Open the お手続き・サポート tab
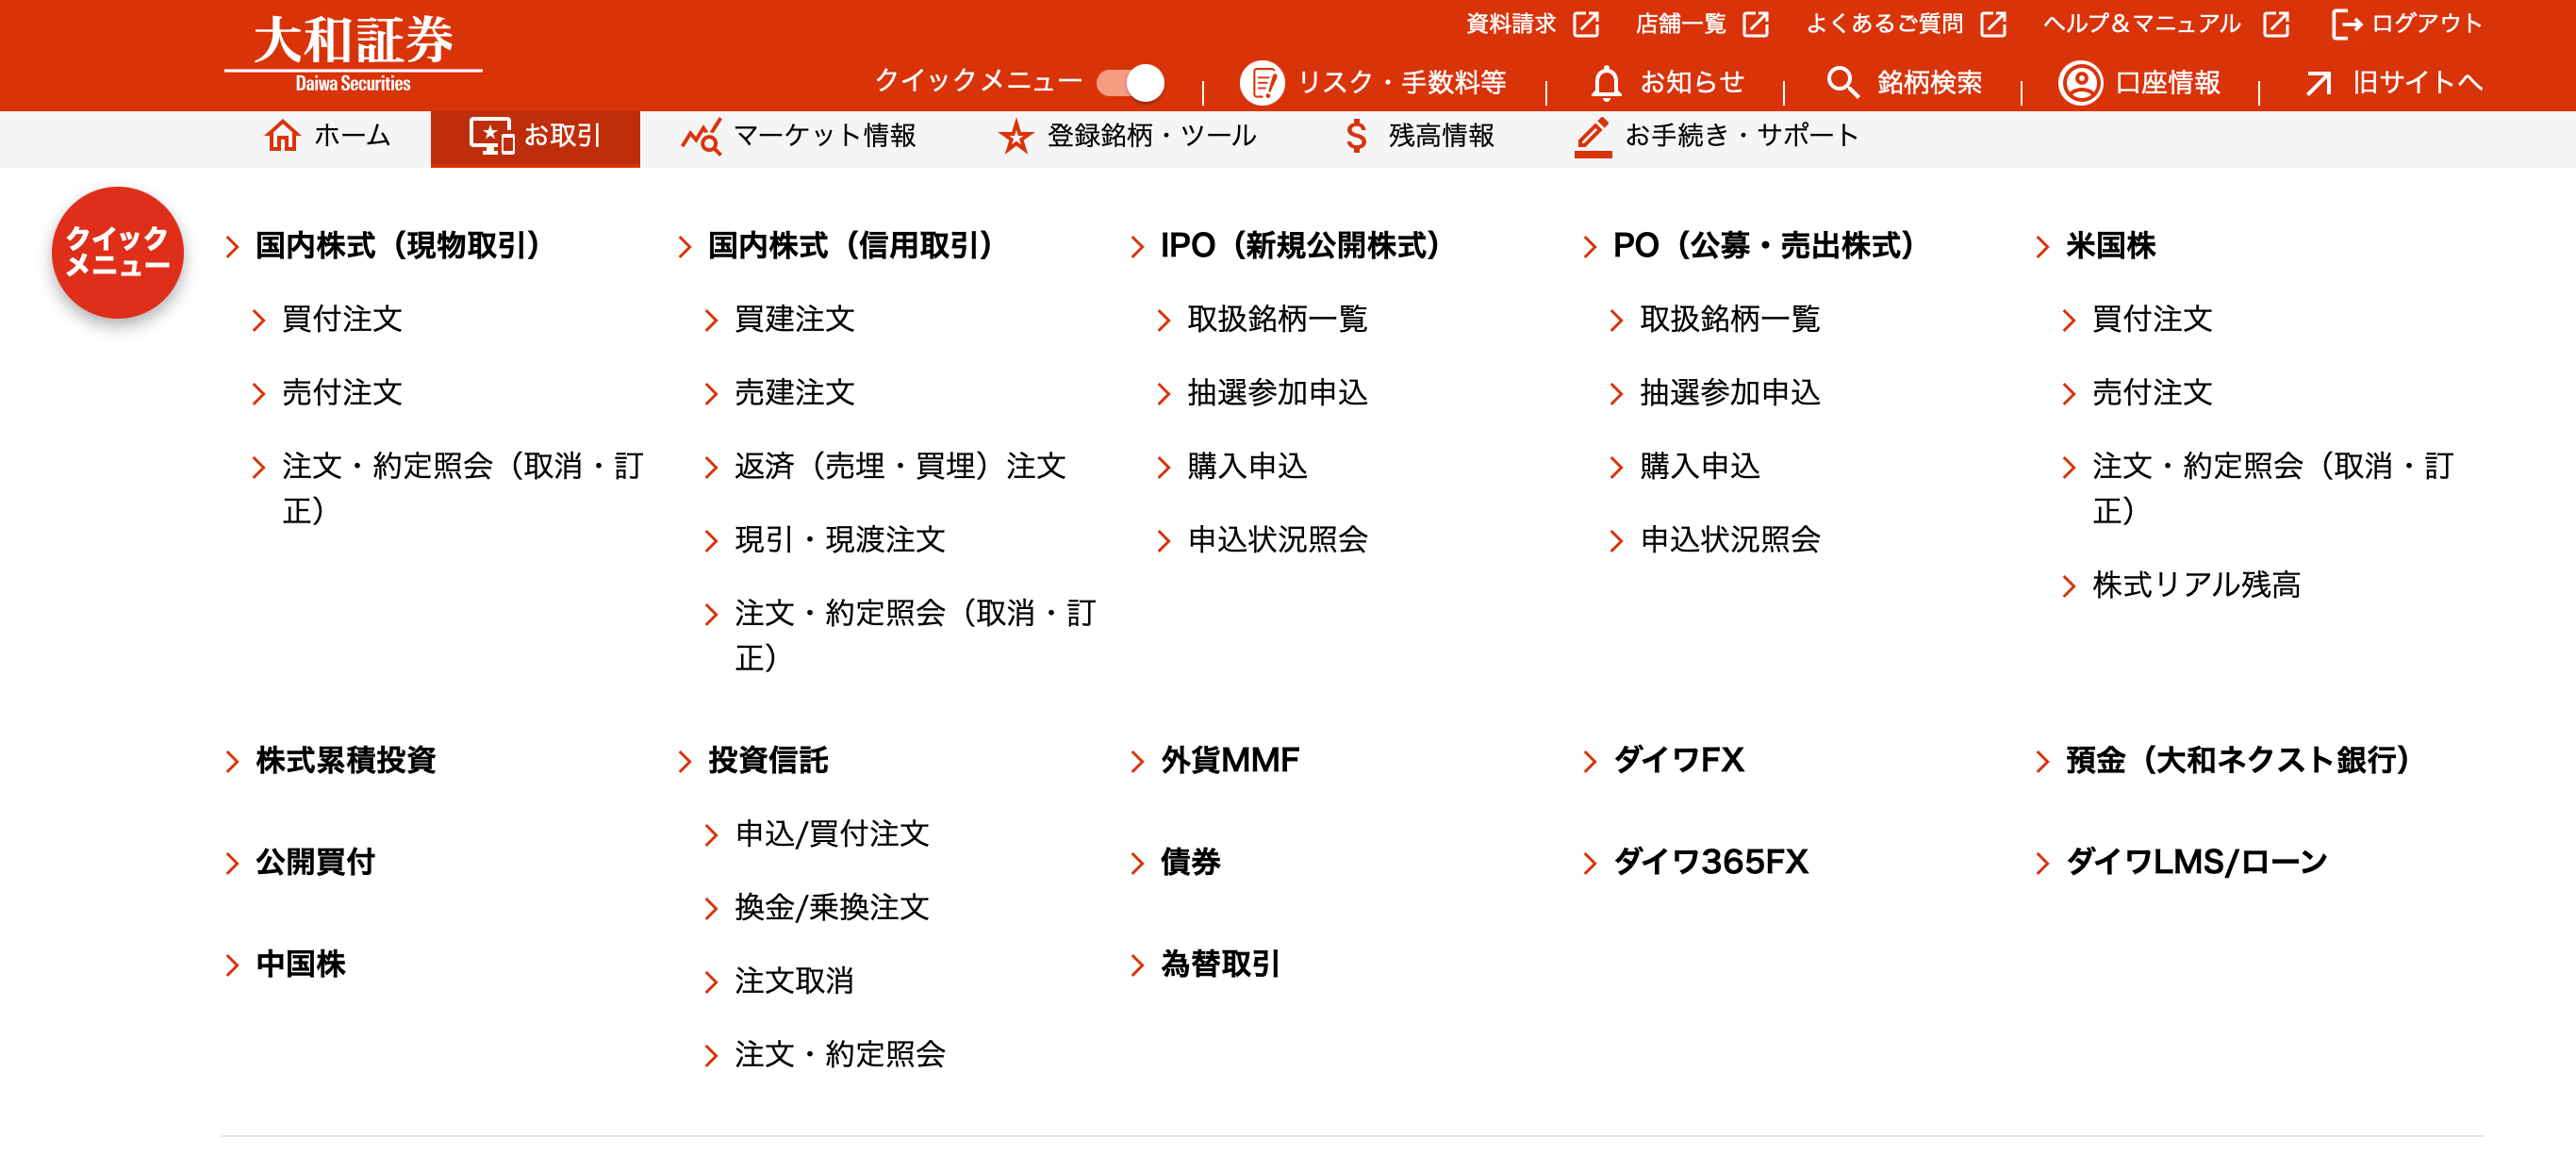 pyautogui.click(x=1717, y=136)
